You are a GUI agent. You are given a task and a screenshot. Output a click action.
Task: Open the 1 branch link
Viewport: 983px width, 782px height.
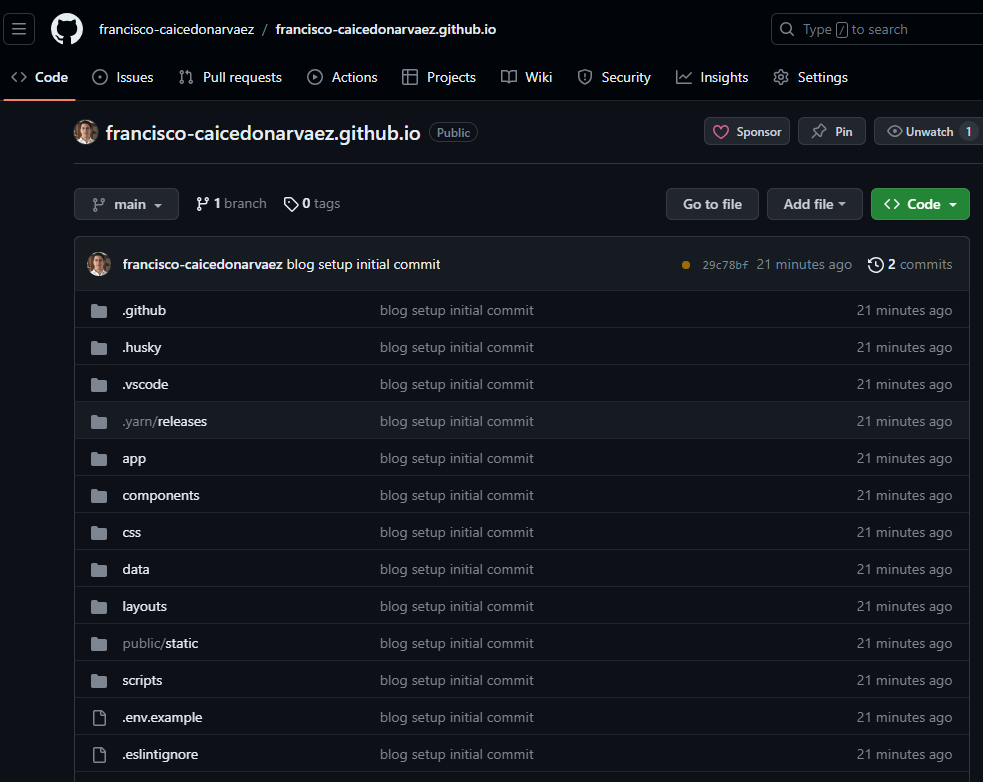[231, 204]
